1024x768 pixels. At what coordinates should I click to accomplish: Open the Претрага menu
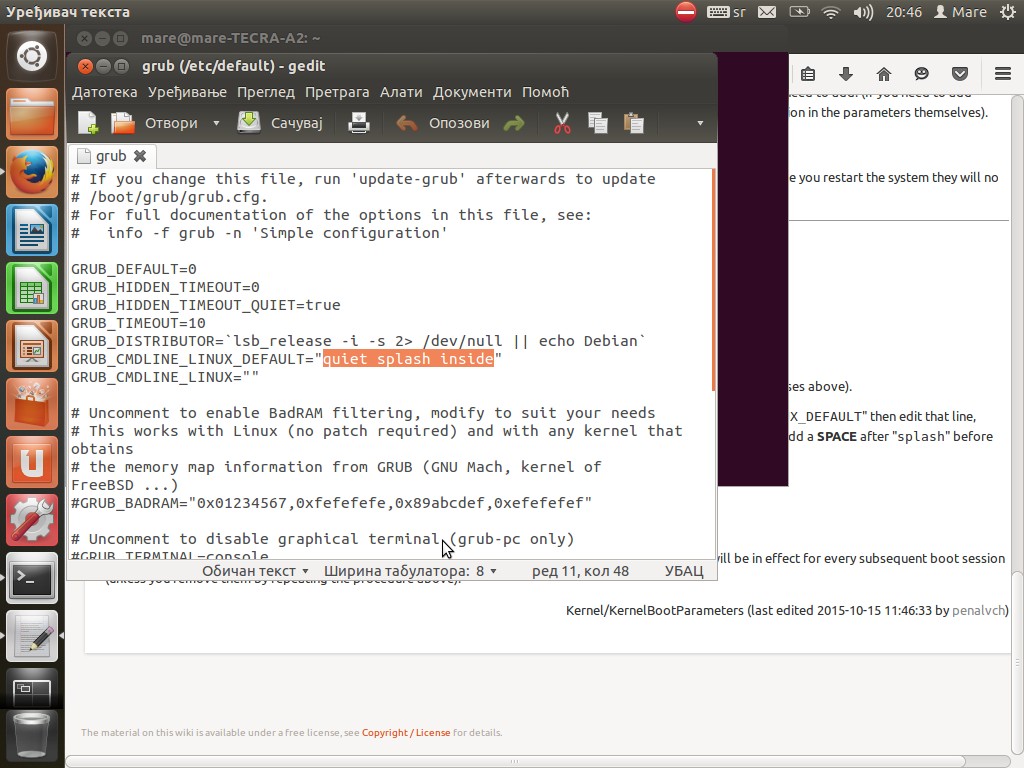[x=337, y=92]
